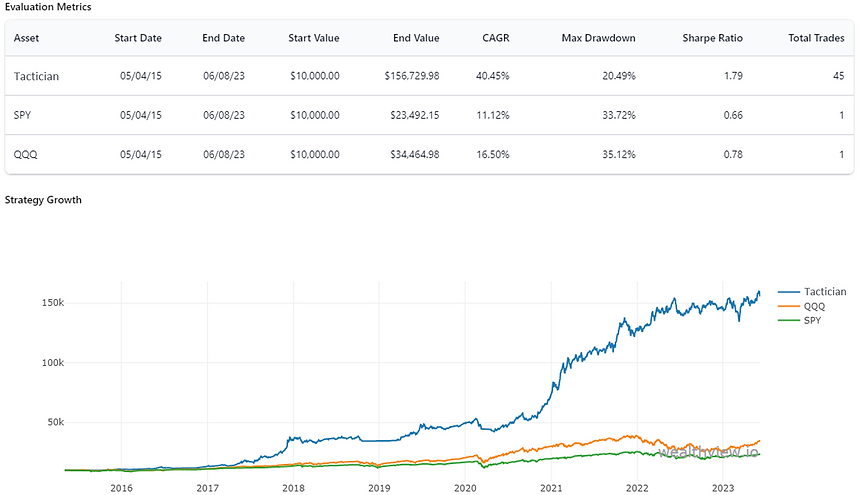The image size is (859, 495).
Task: Click the 2020 x-axis label
Action: 465,487
